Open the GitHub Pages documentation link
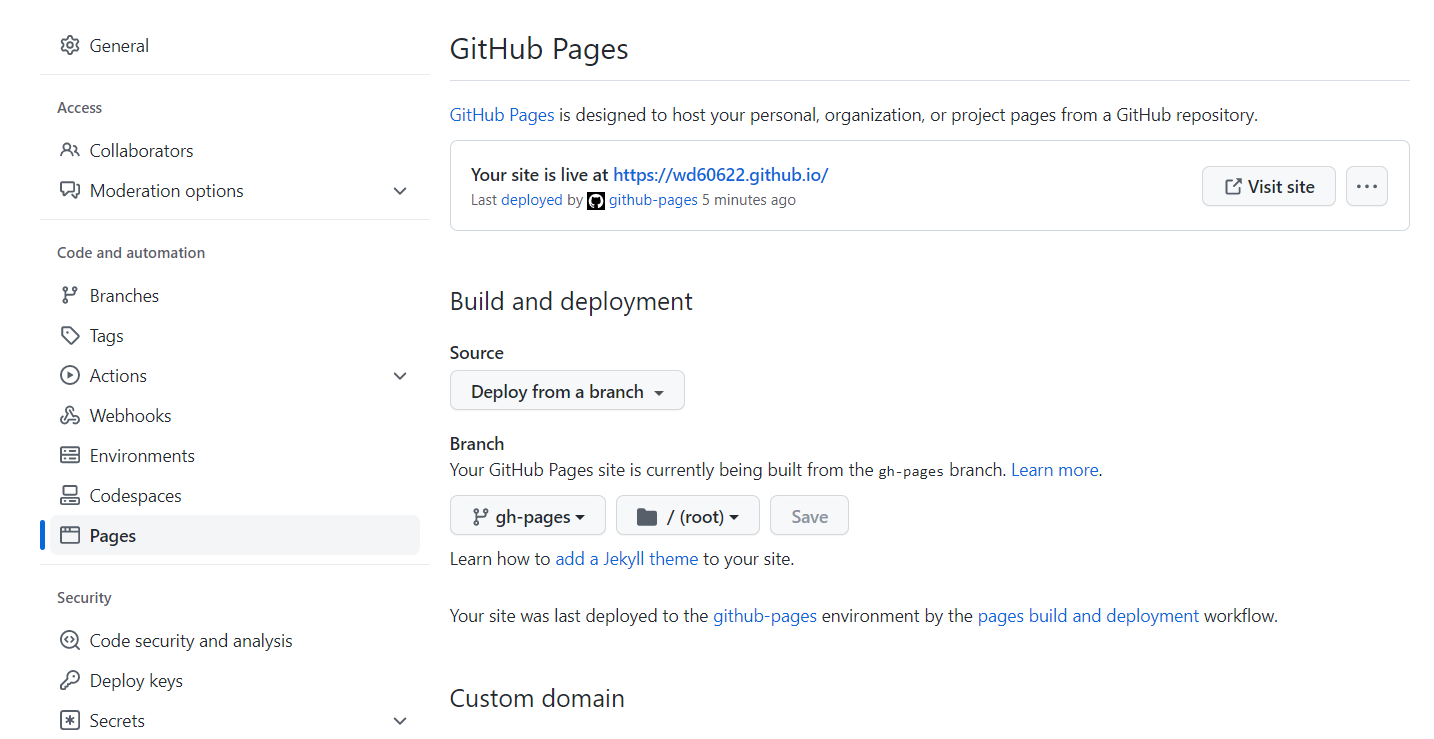The image size is (1434, 739). pos(502,115)
